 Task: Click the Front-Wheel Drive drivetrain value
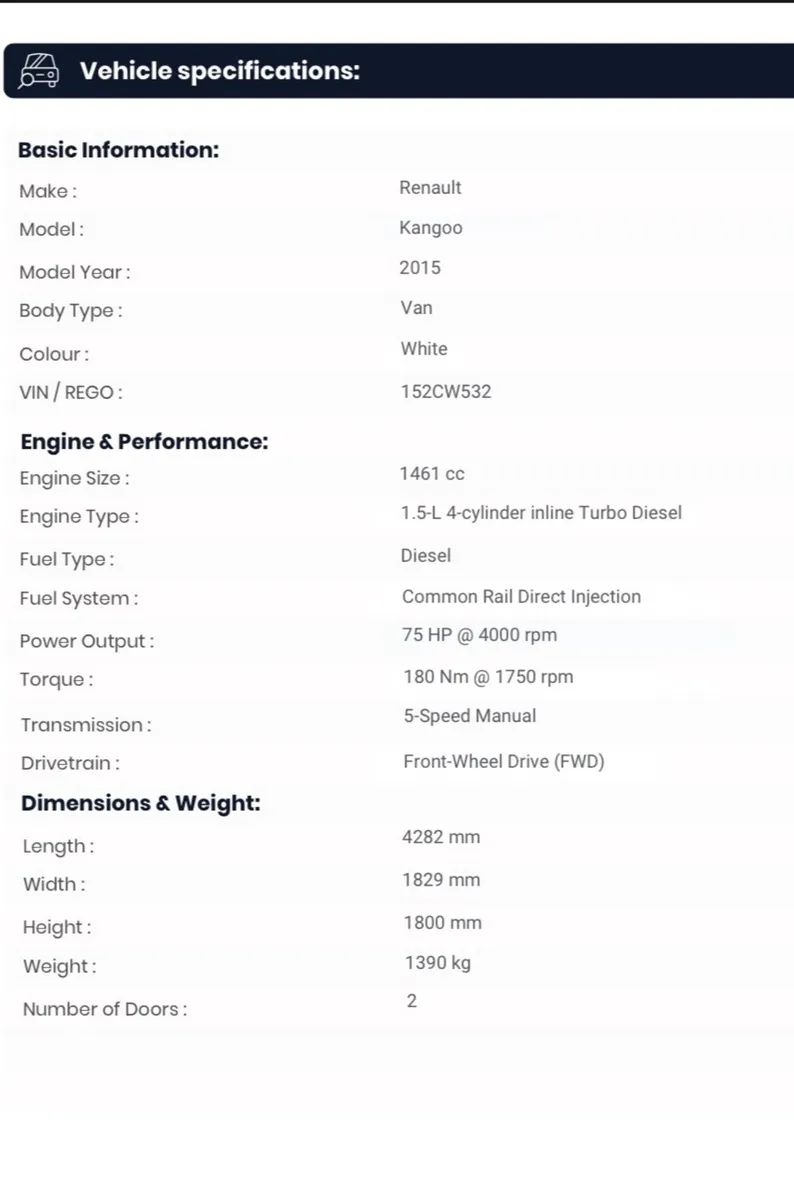(504, 762)
